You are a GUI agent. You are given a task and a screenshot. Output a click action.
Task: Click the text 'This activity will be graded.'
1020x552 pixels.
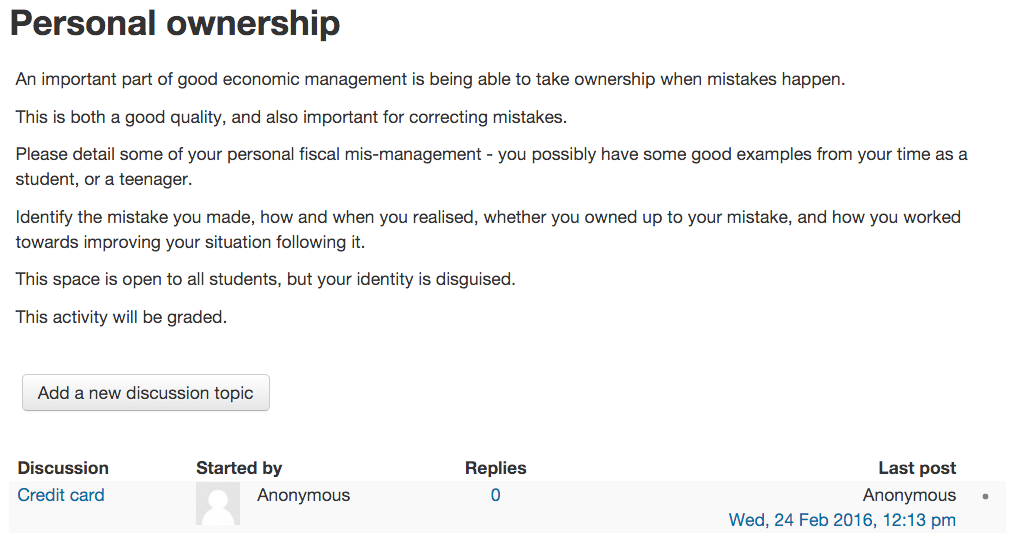coord(121,317)
